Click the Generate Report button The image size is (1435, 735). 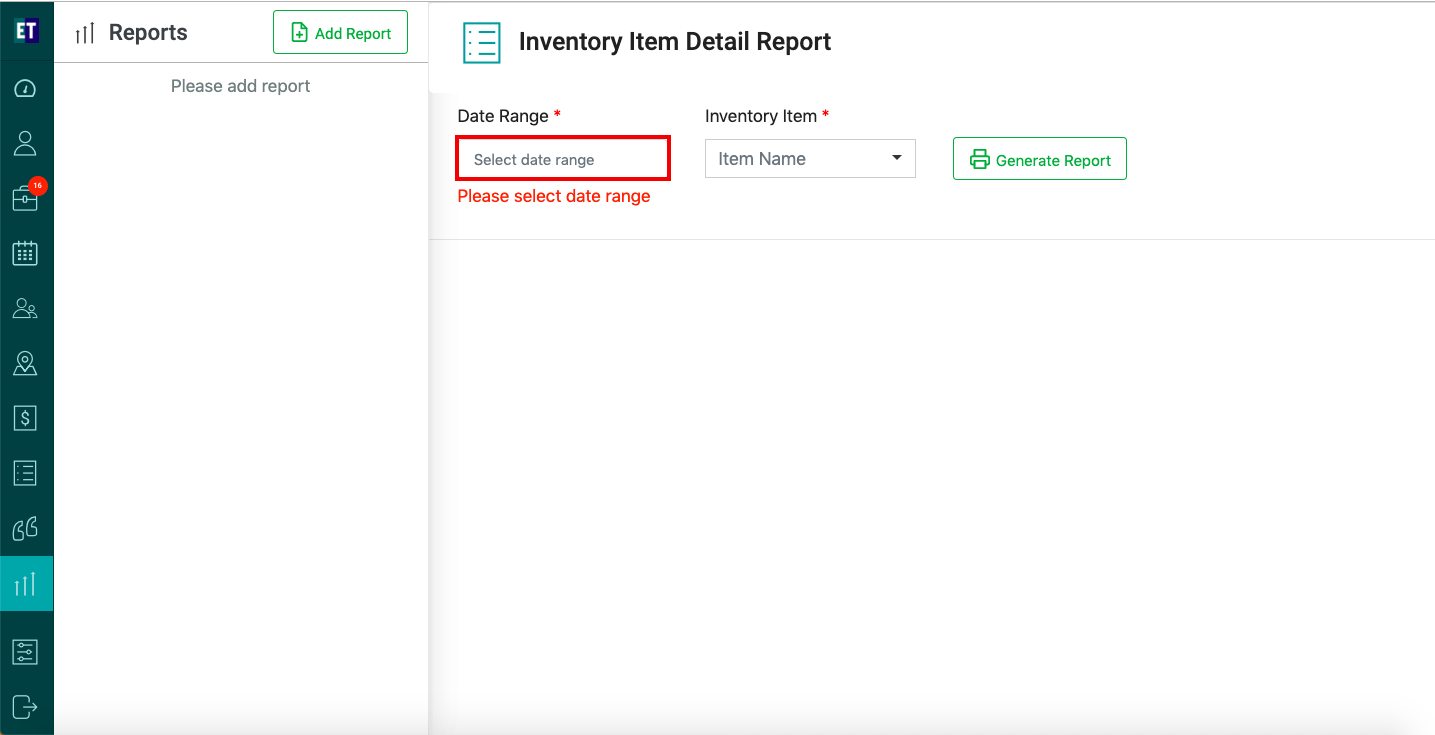[x=1040, y=159]
